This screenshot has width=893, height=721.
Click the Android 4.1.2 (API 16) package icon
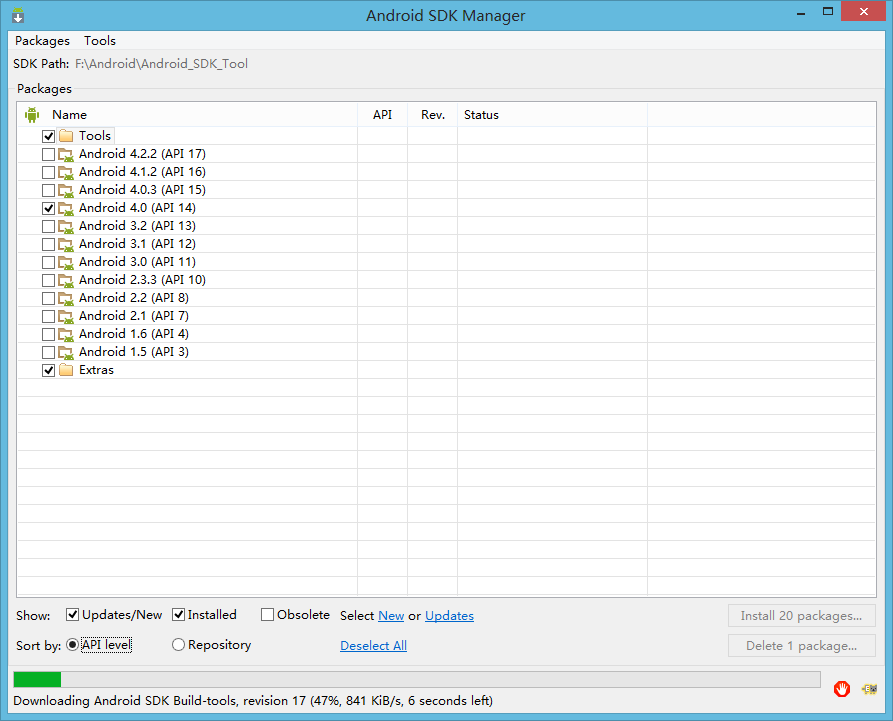point(66,173)
